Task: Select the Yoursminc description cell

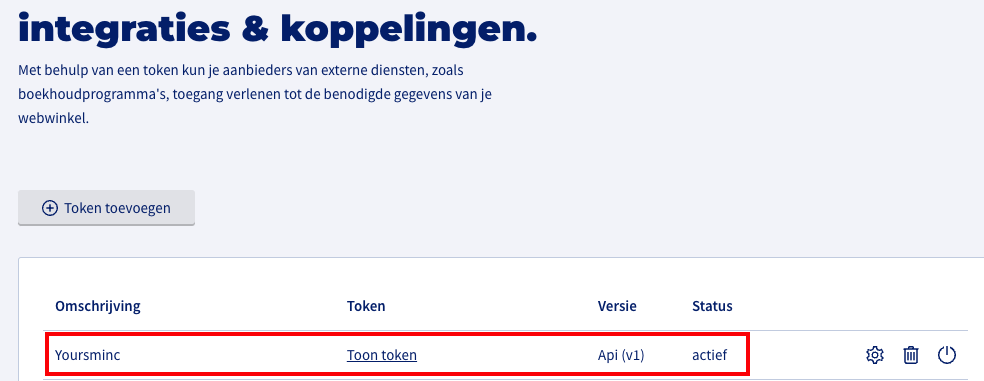Action: coord(87,355)
